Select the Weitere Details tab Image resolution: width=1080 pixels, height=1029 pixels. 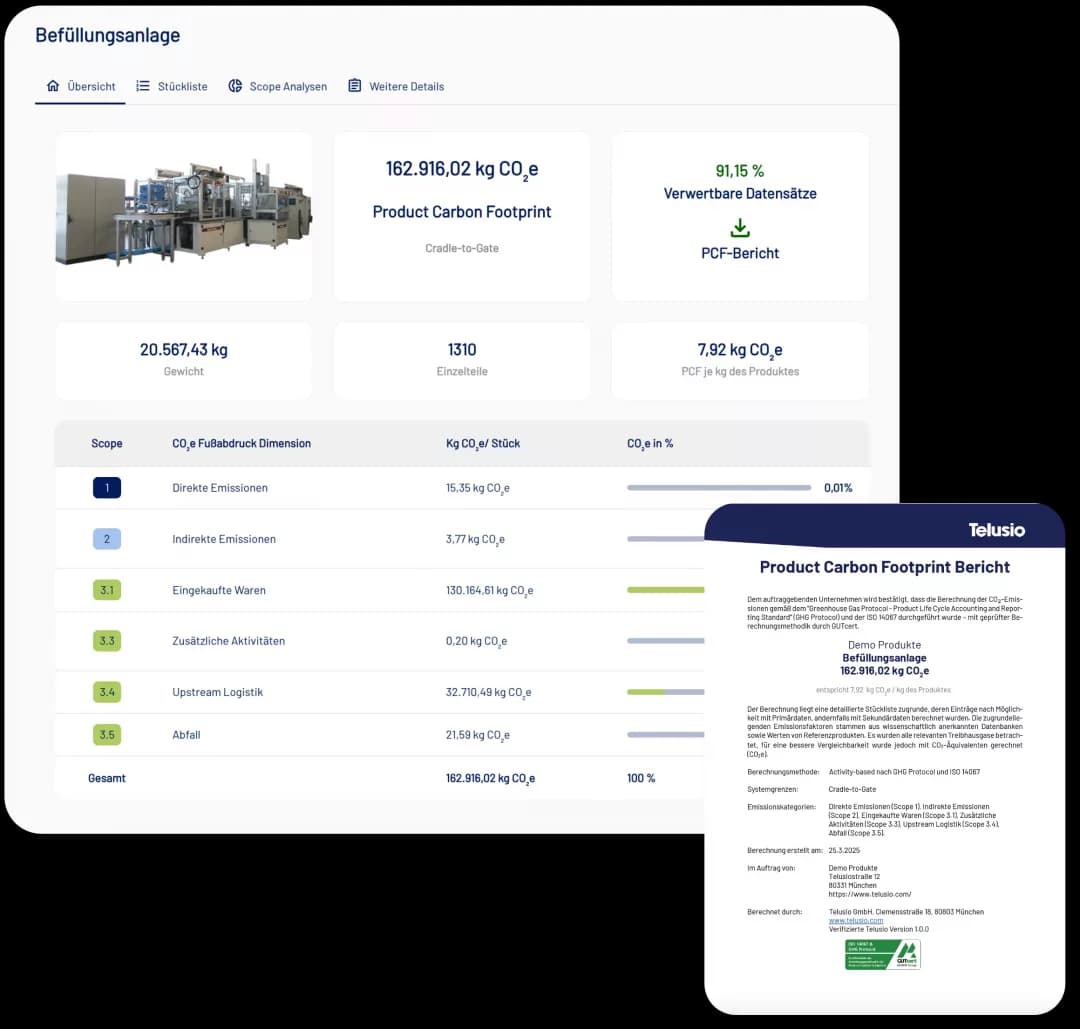(396, 86)
